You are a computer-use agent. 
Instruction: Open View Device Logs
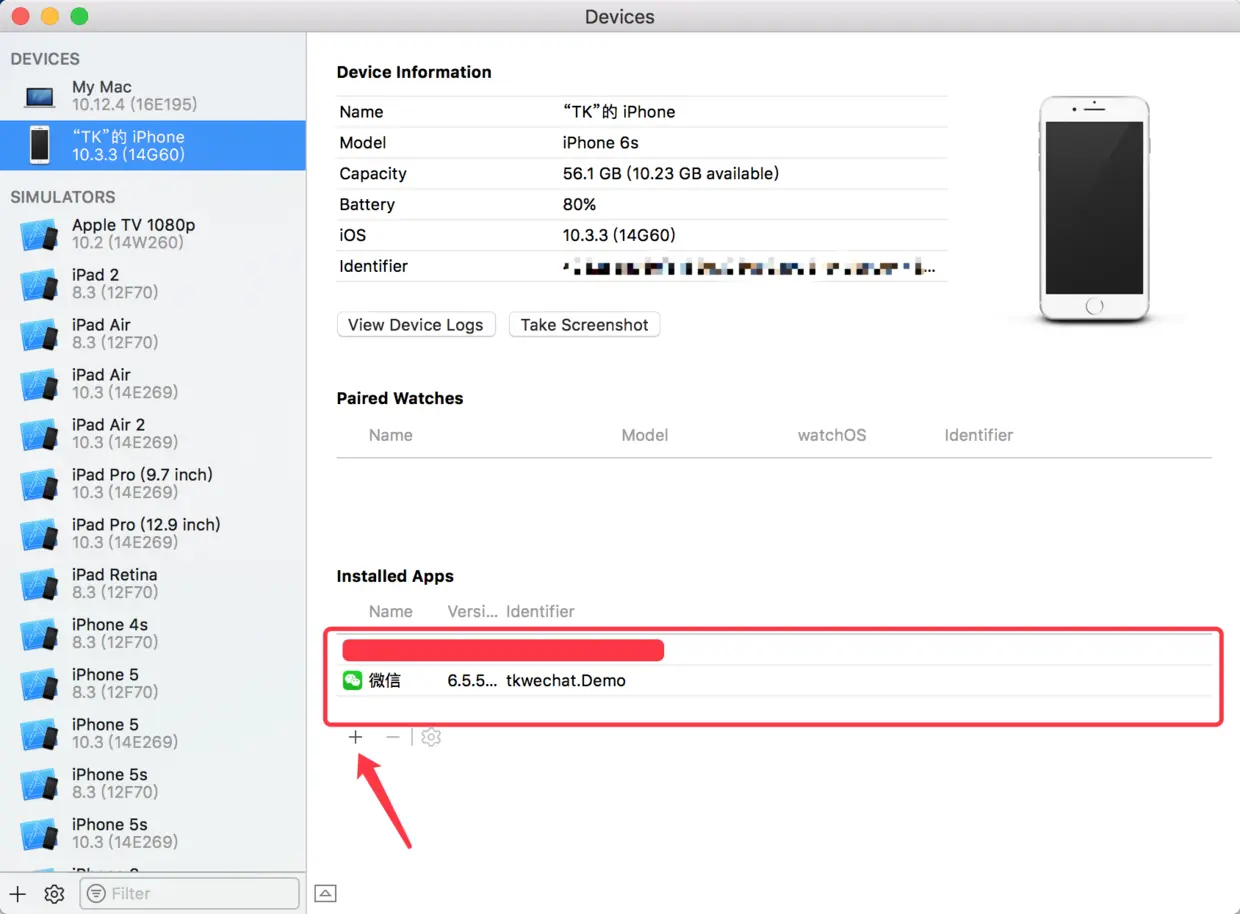[x=416, y=325]
